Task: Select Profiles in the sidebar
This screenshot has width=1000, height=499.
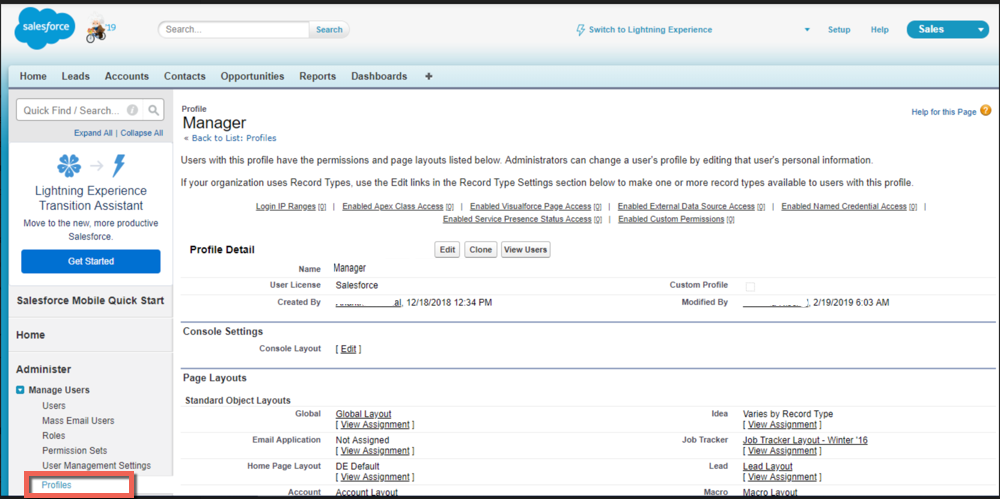Action: pos(57,485)
